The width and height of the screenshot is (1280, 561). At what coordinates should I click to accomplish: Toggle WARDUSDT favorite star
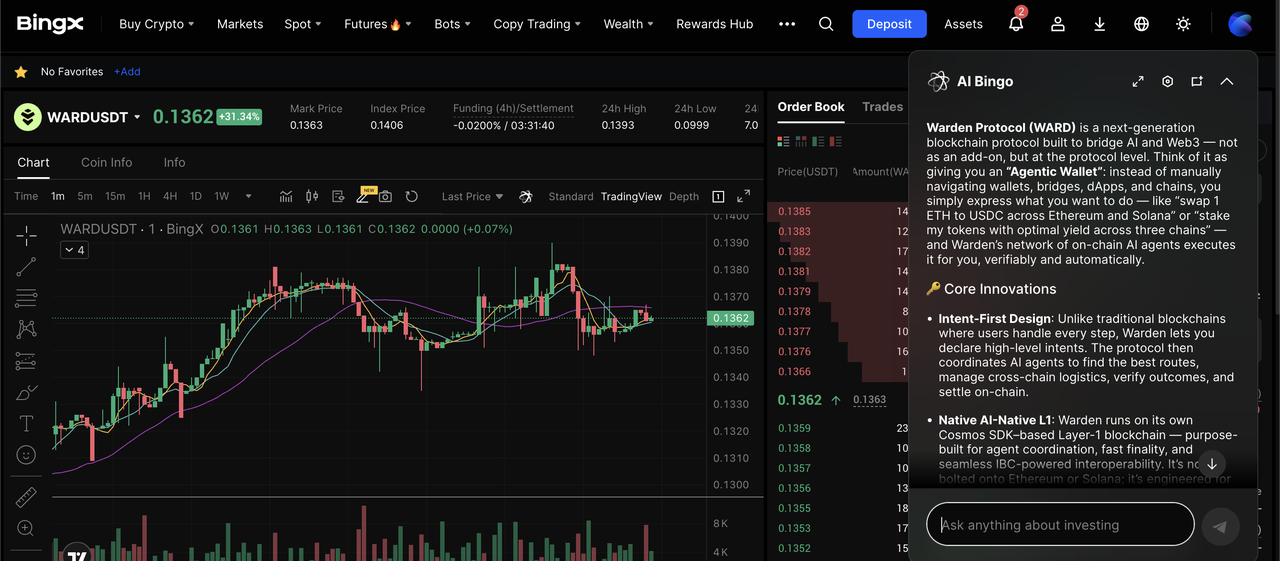click(20, 72)
